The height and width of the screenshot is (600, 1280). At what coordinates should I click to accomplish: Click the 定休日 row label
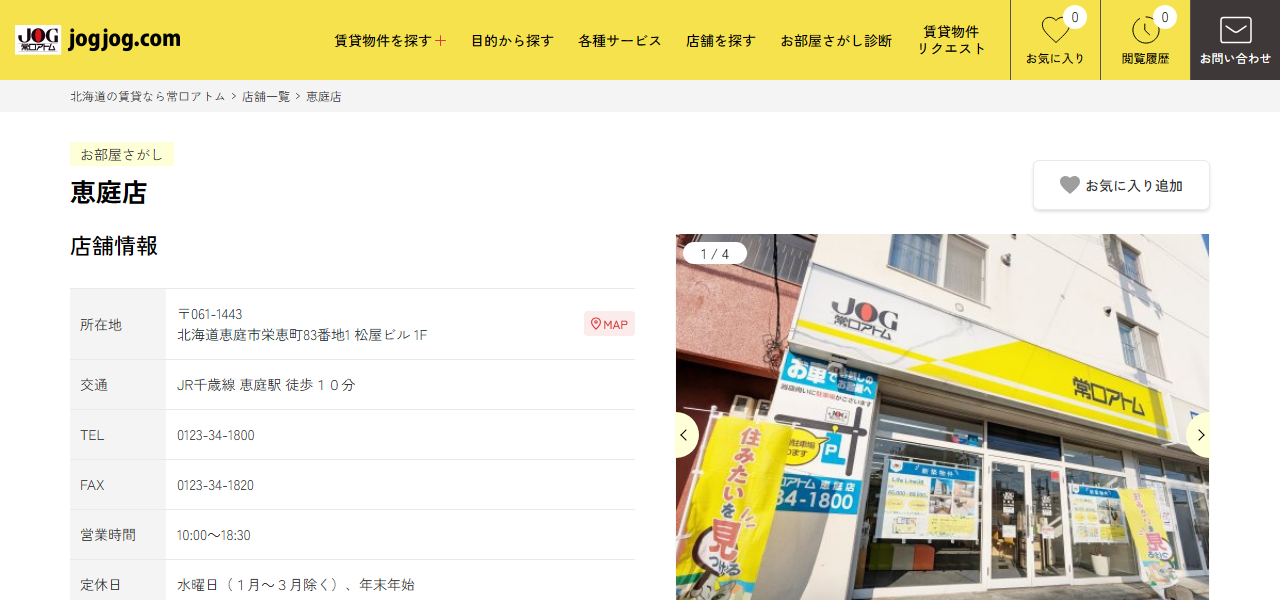(x=101, y=585)
